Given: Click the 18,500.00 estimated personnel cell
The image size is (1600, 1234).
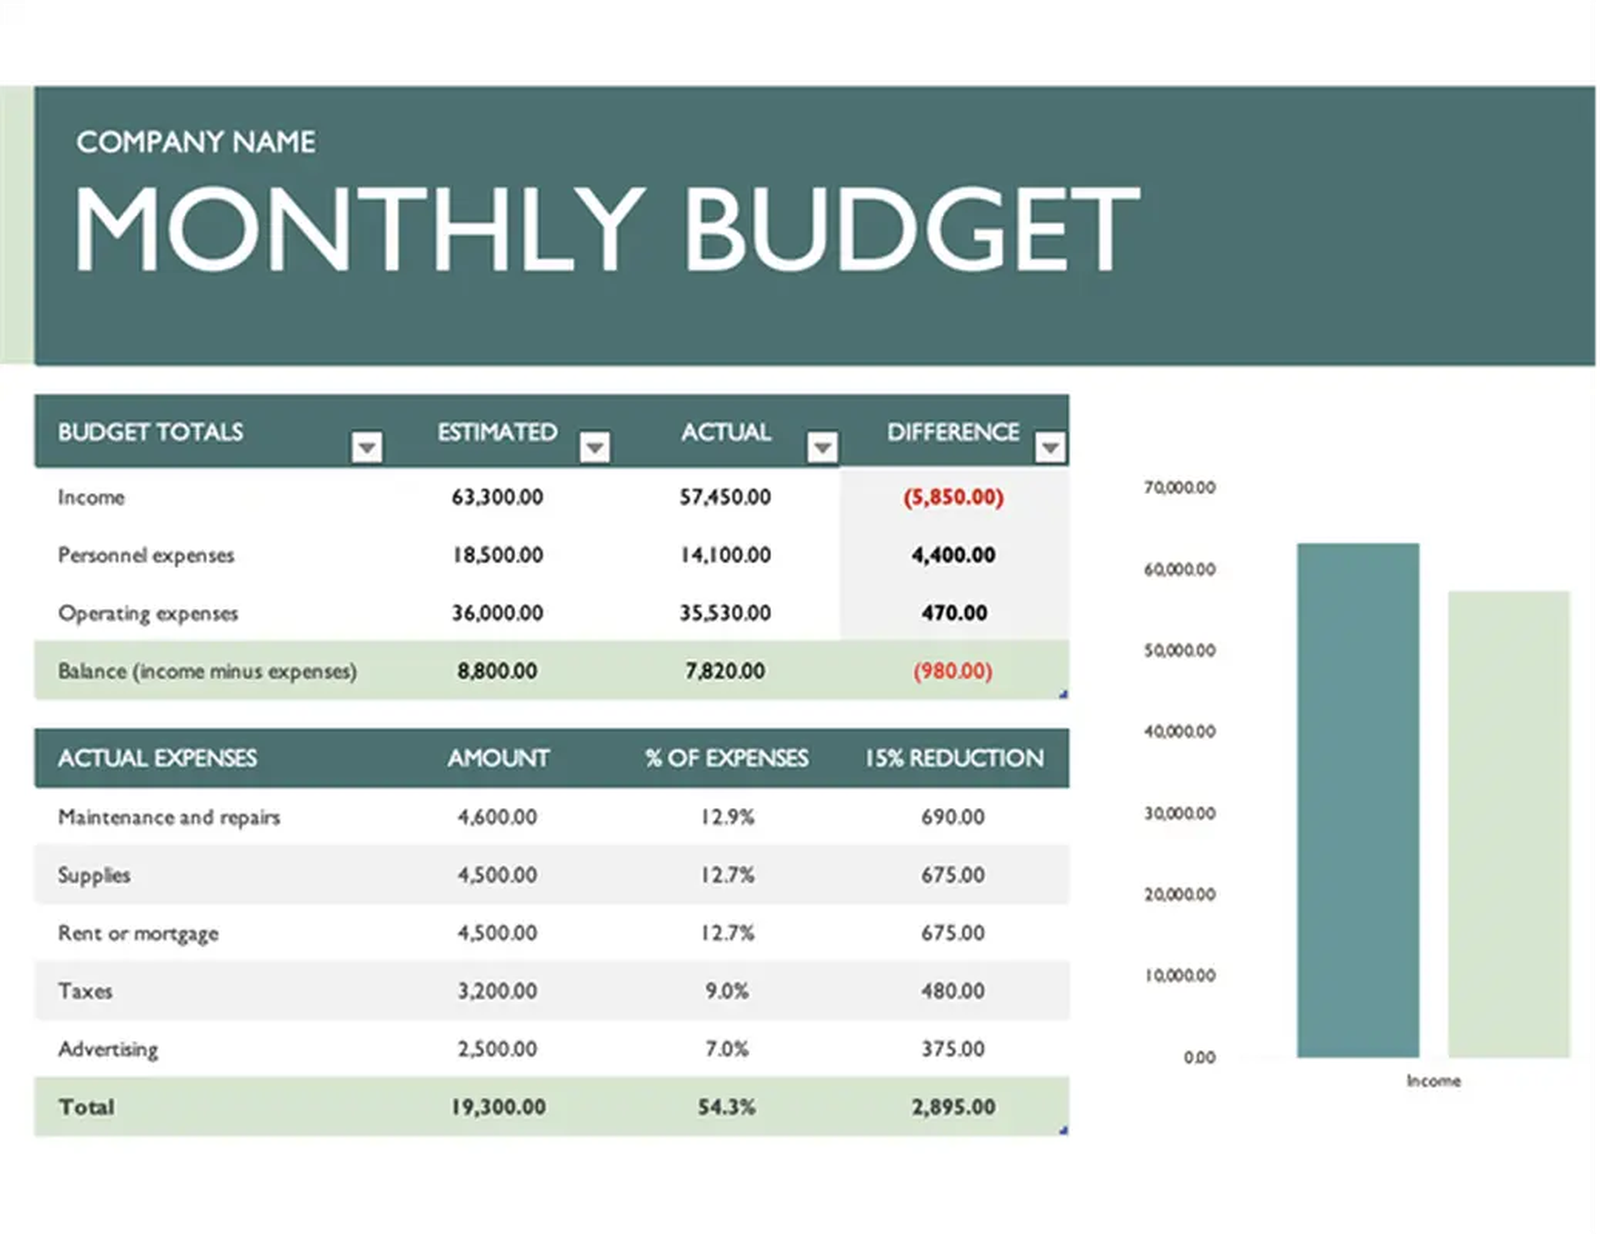Looking at the screenshot, I should coord(497,555).
